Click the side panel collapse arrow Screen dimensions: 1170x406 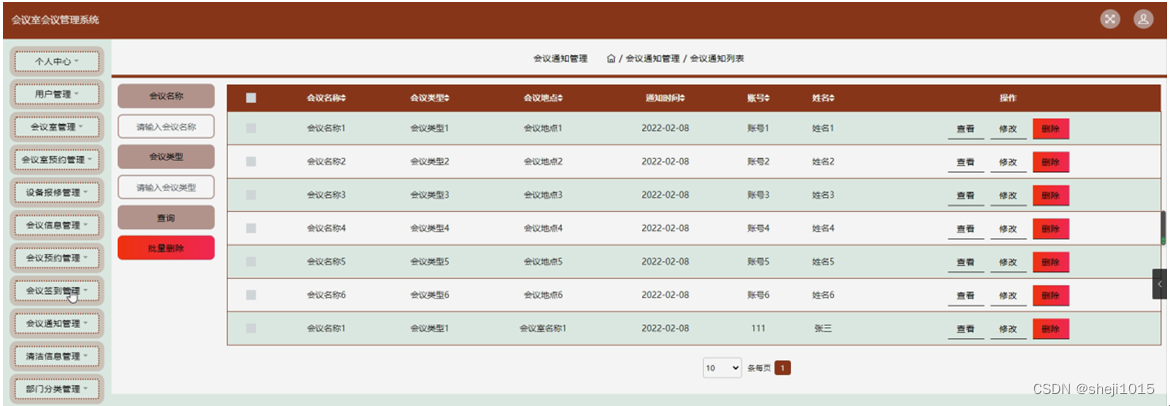1160,284
